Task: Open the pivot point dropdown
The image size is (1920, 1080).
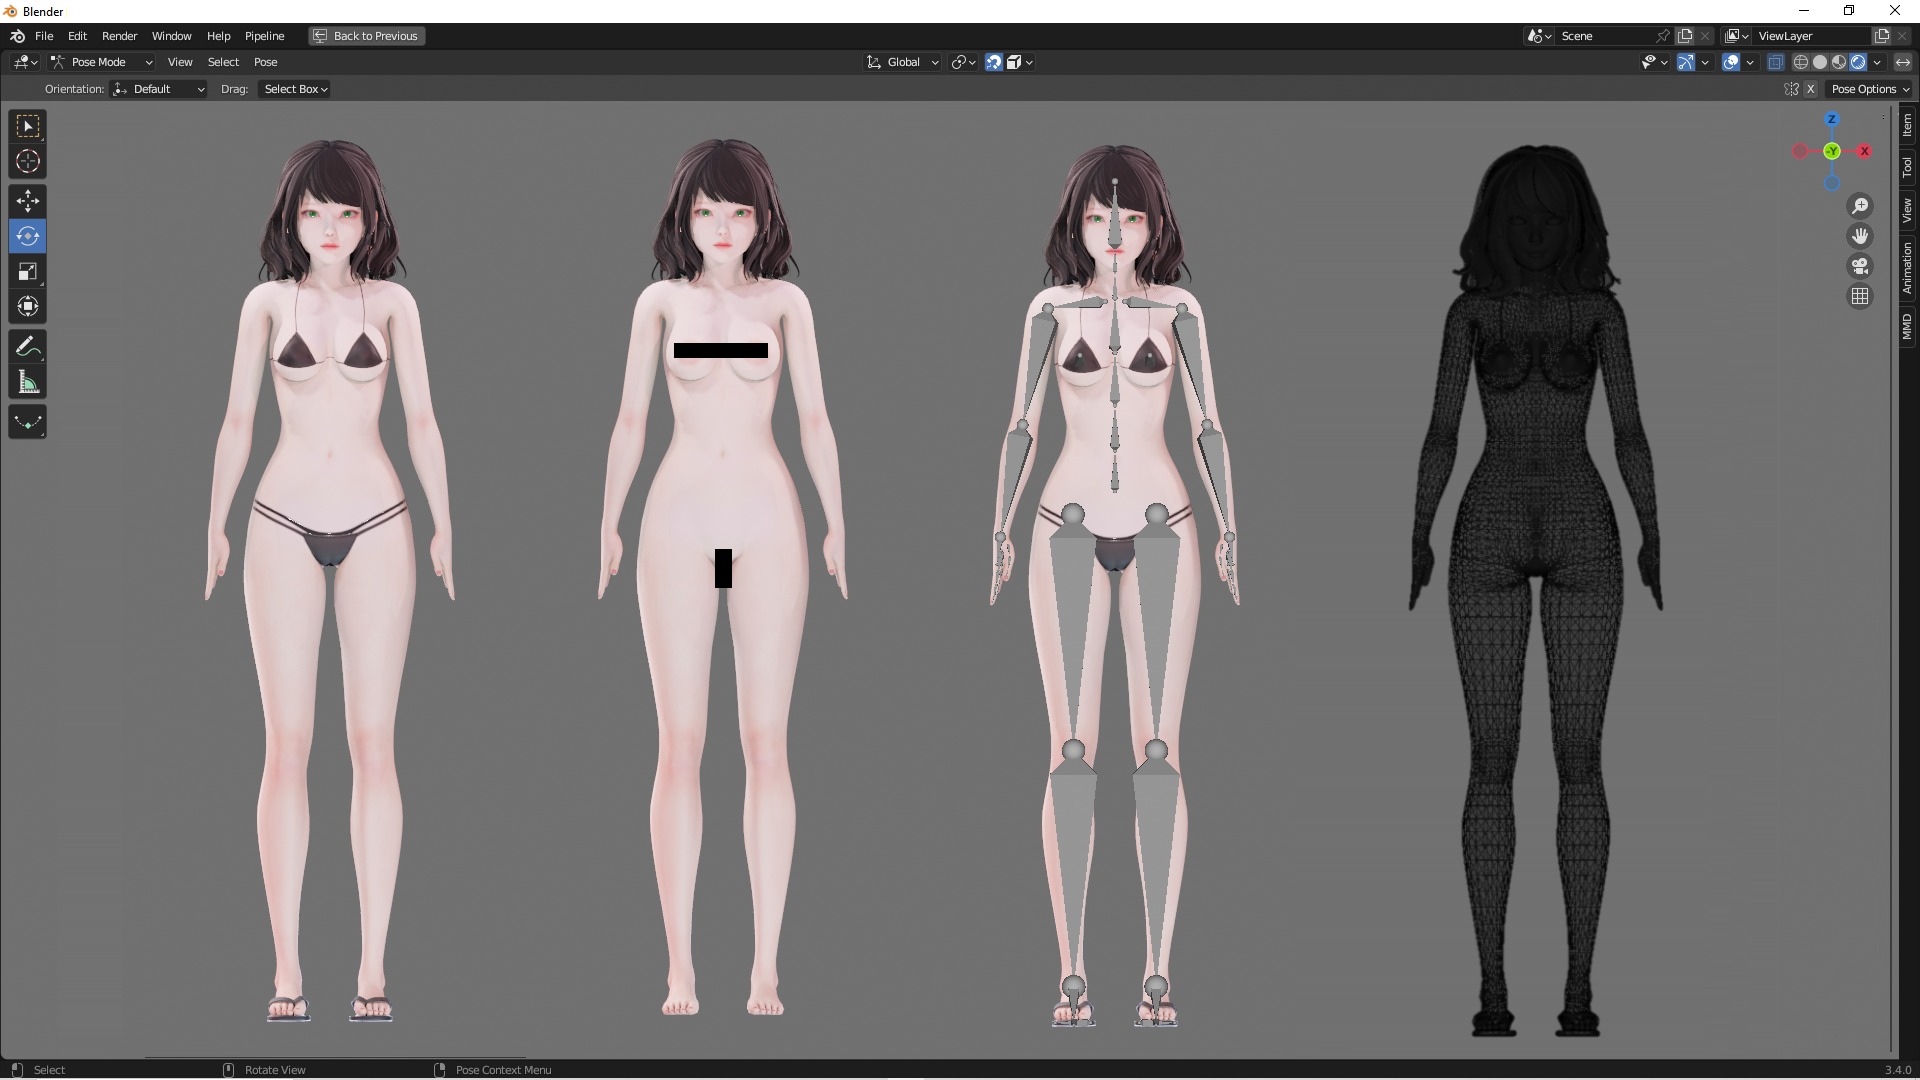Action: (x=964, y=62)
